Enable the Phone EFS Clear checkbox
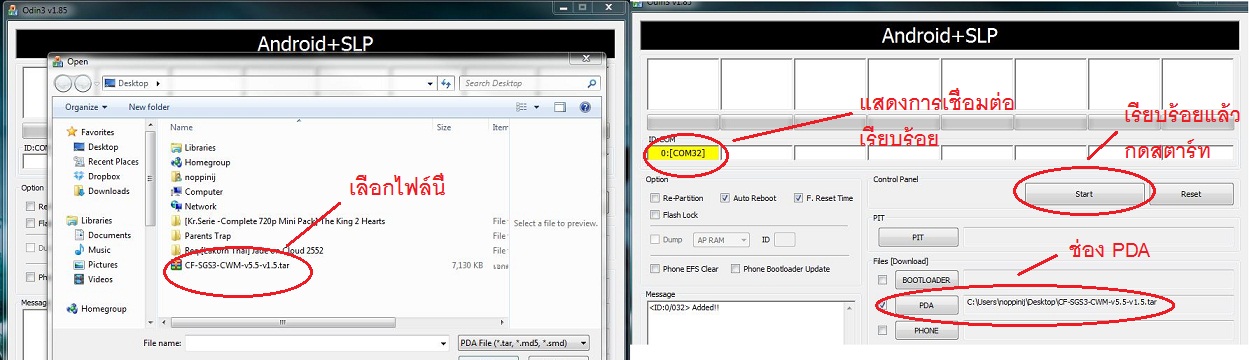 click(654, 269)
